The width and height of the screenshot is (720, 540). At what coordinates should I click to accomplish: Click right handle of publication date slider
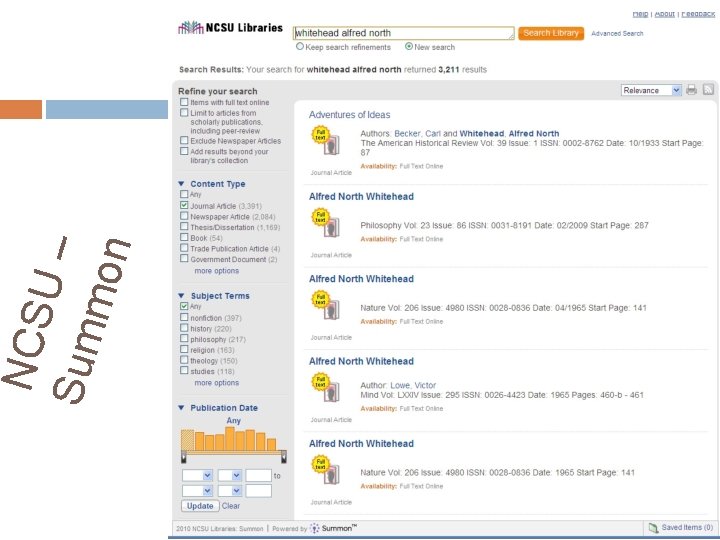click(x=284, y=457)
